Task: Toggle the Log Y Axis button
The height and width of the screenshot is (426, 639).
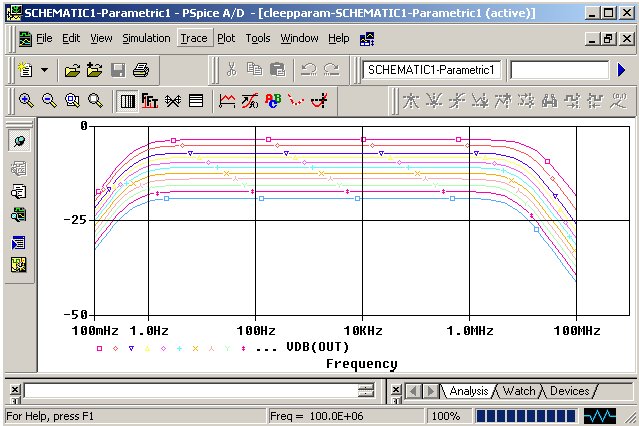Action: click(196, 101)
